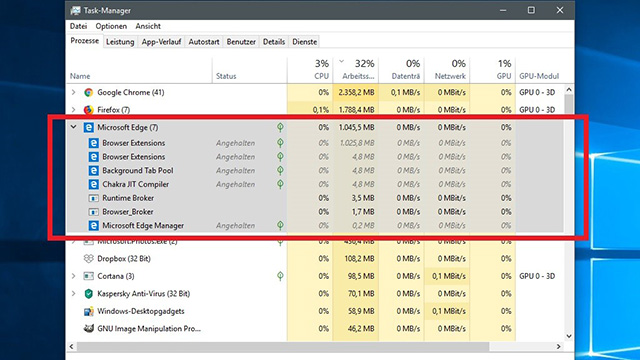
Task: Click the Runtime Broker process icon
Action: click(x=93, y=198)
